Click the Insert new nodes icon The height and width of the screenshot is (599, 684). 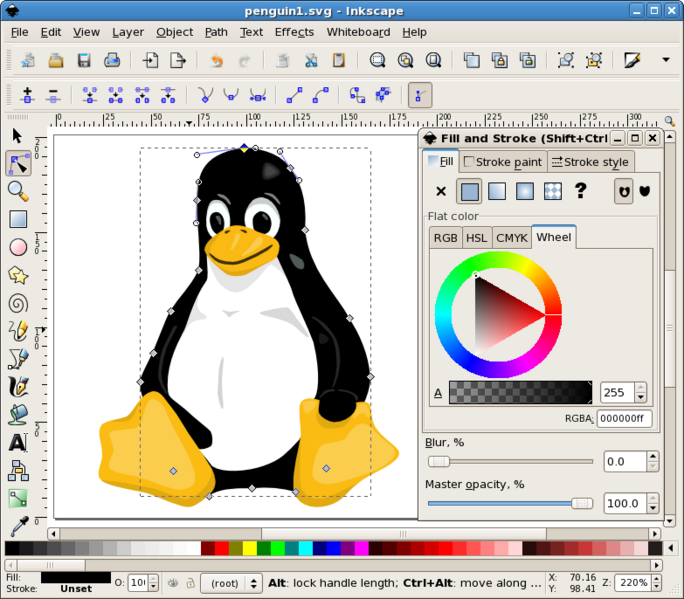click(27, 95)
